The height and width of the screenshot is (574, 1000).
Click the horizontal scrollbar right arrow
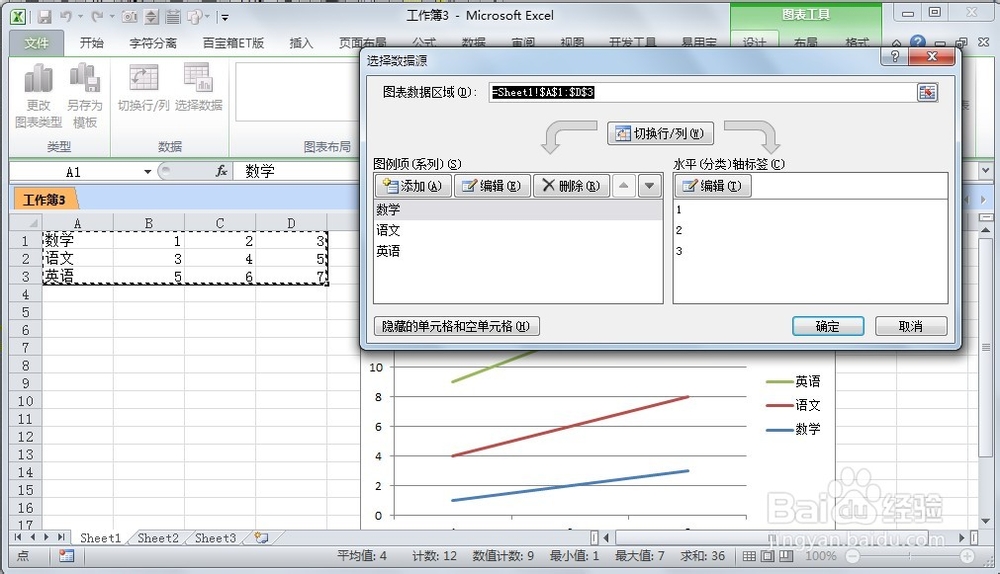tap(962, 538)
